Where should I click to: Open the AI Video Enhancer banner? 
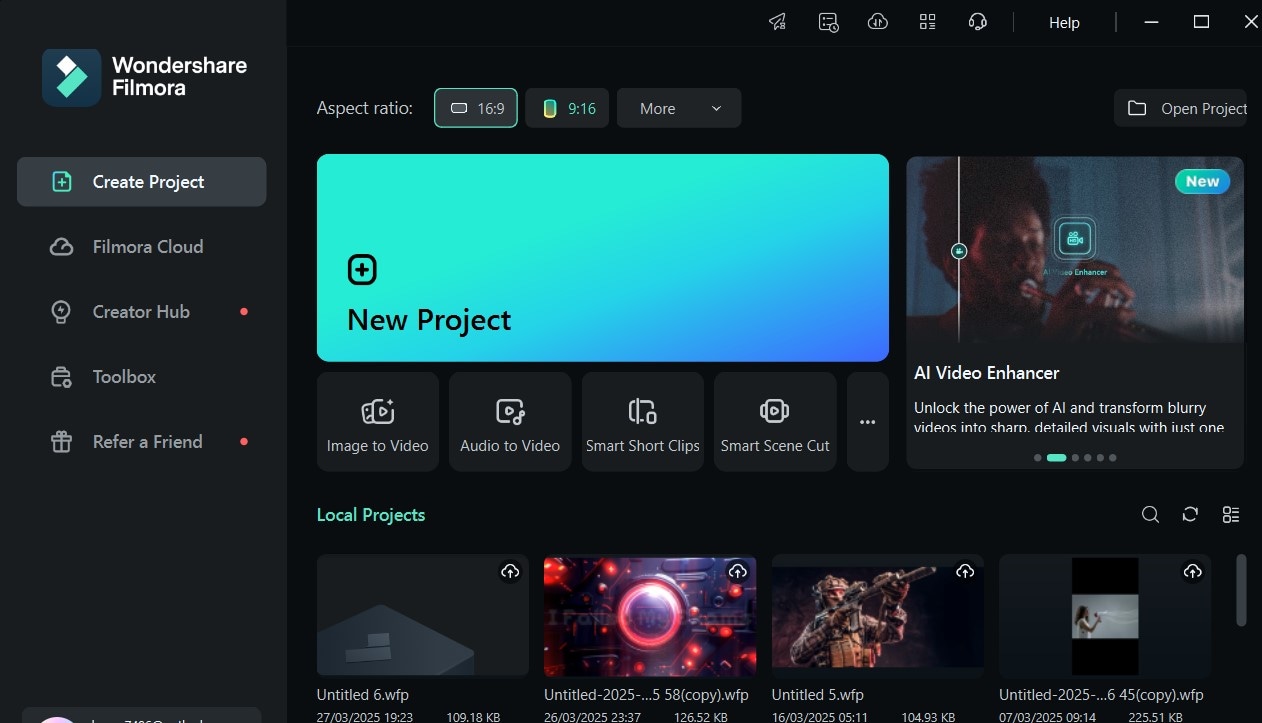[1075, 312]
